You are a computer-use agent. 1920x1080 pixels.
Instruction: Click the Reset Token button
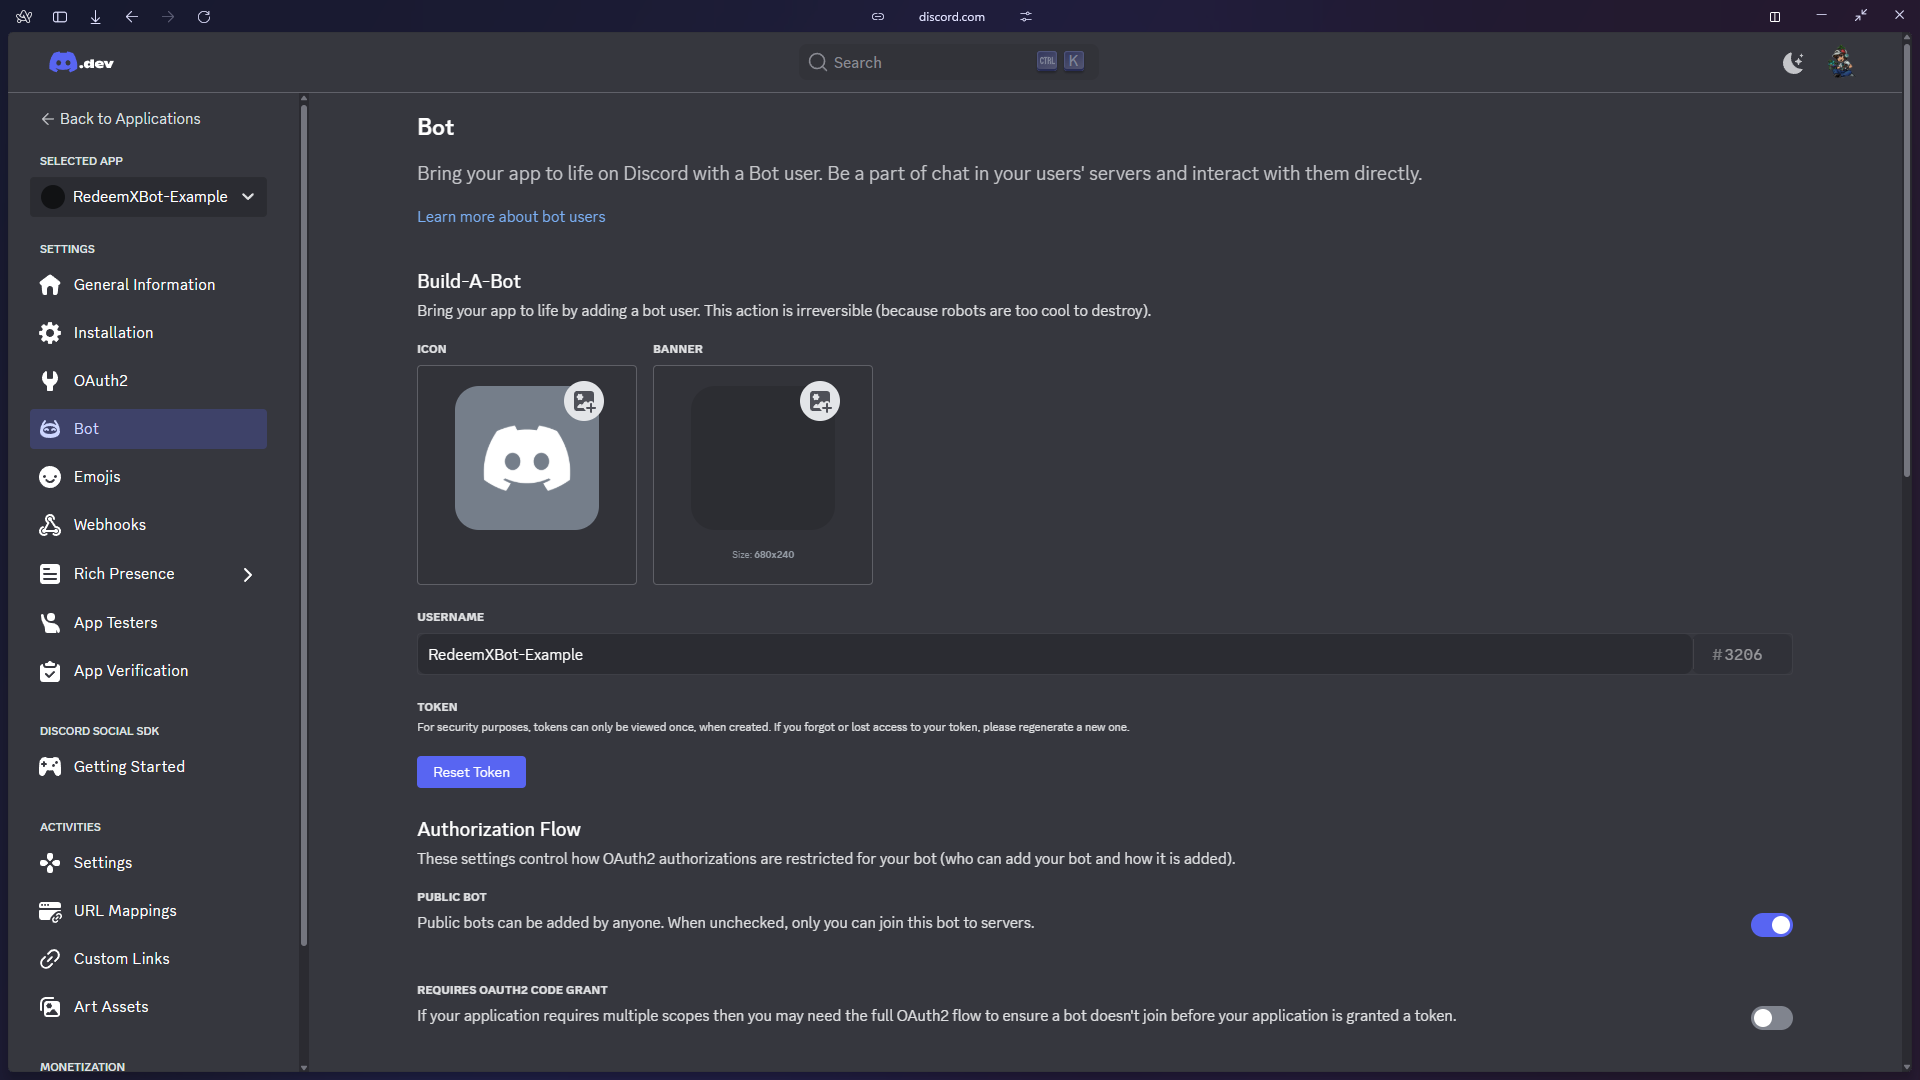coord(471,772)
